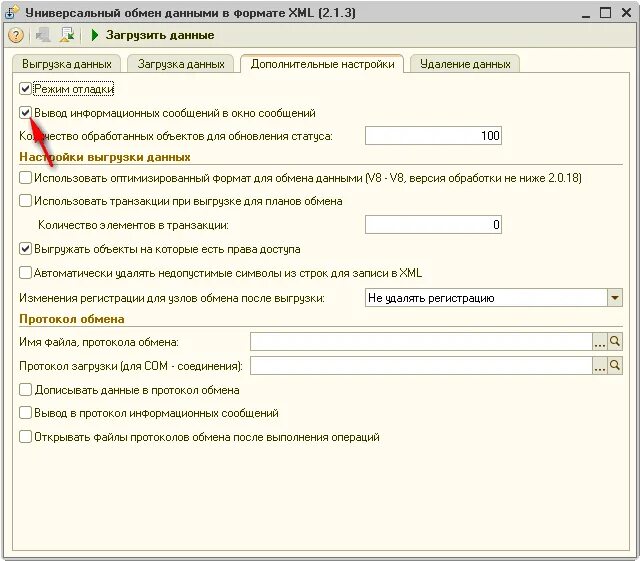This screenshot has width=640, height=561.
Task: Enable Открывать файлы протоколов обмена после выполнения
Action: (x=25, y=437)
